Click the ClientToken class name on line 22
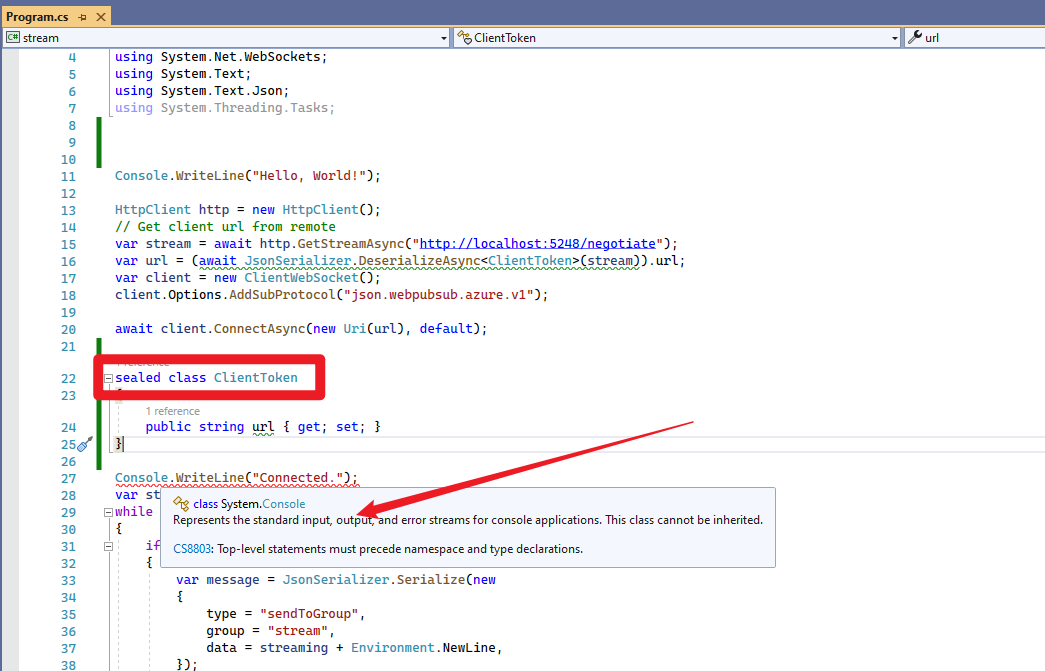This screenshot has width=1045, height=671. (x=255, y=378)
